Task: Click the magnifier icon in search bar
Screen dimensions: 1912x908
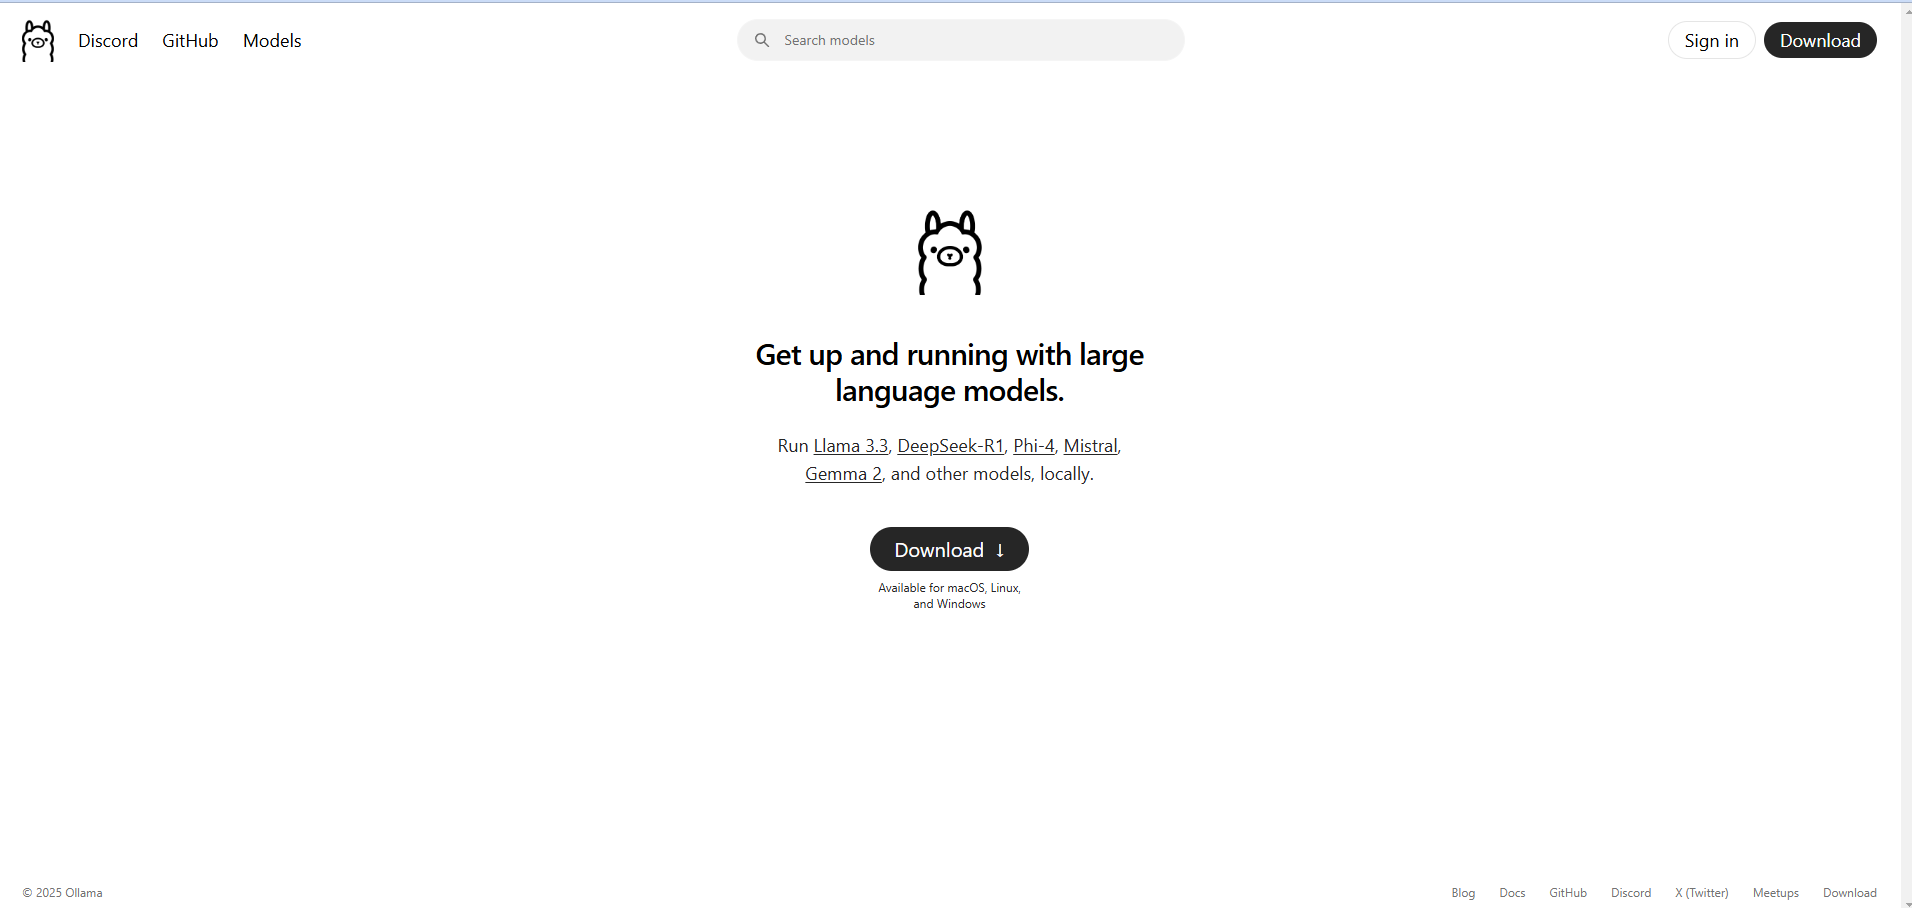Action: pos(762,40)
